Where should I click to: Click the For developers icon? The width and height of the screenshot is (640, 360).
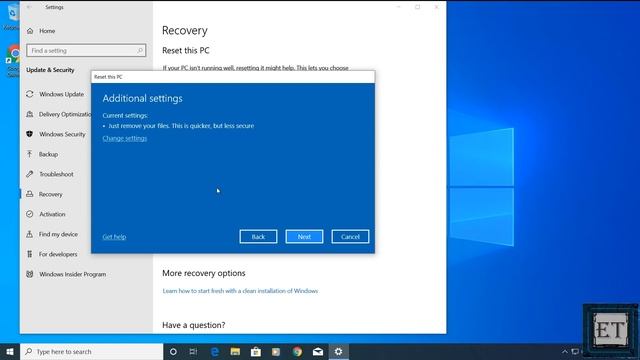[30, 254]
